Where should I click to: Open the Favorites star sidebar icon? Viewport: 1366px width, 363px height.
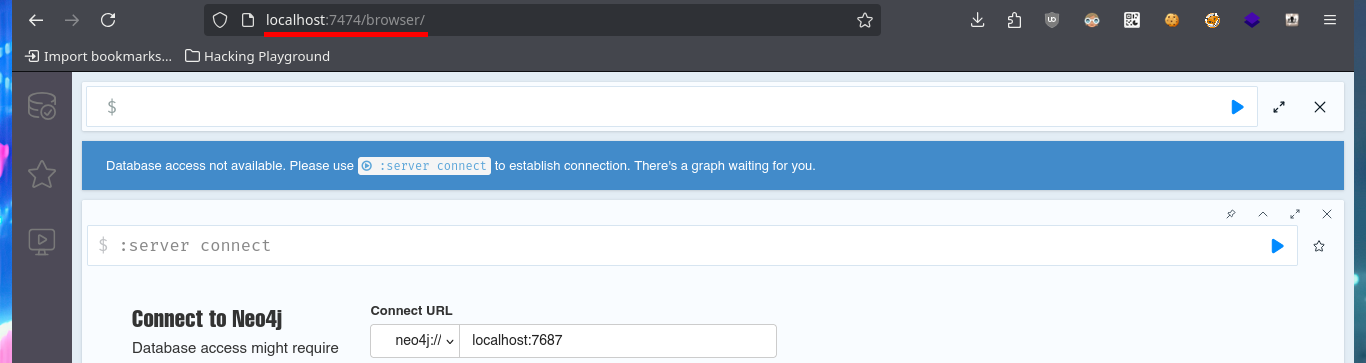(42, 175)
